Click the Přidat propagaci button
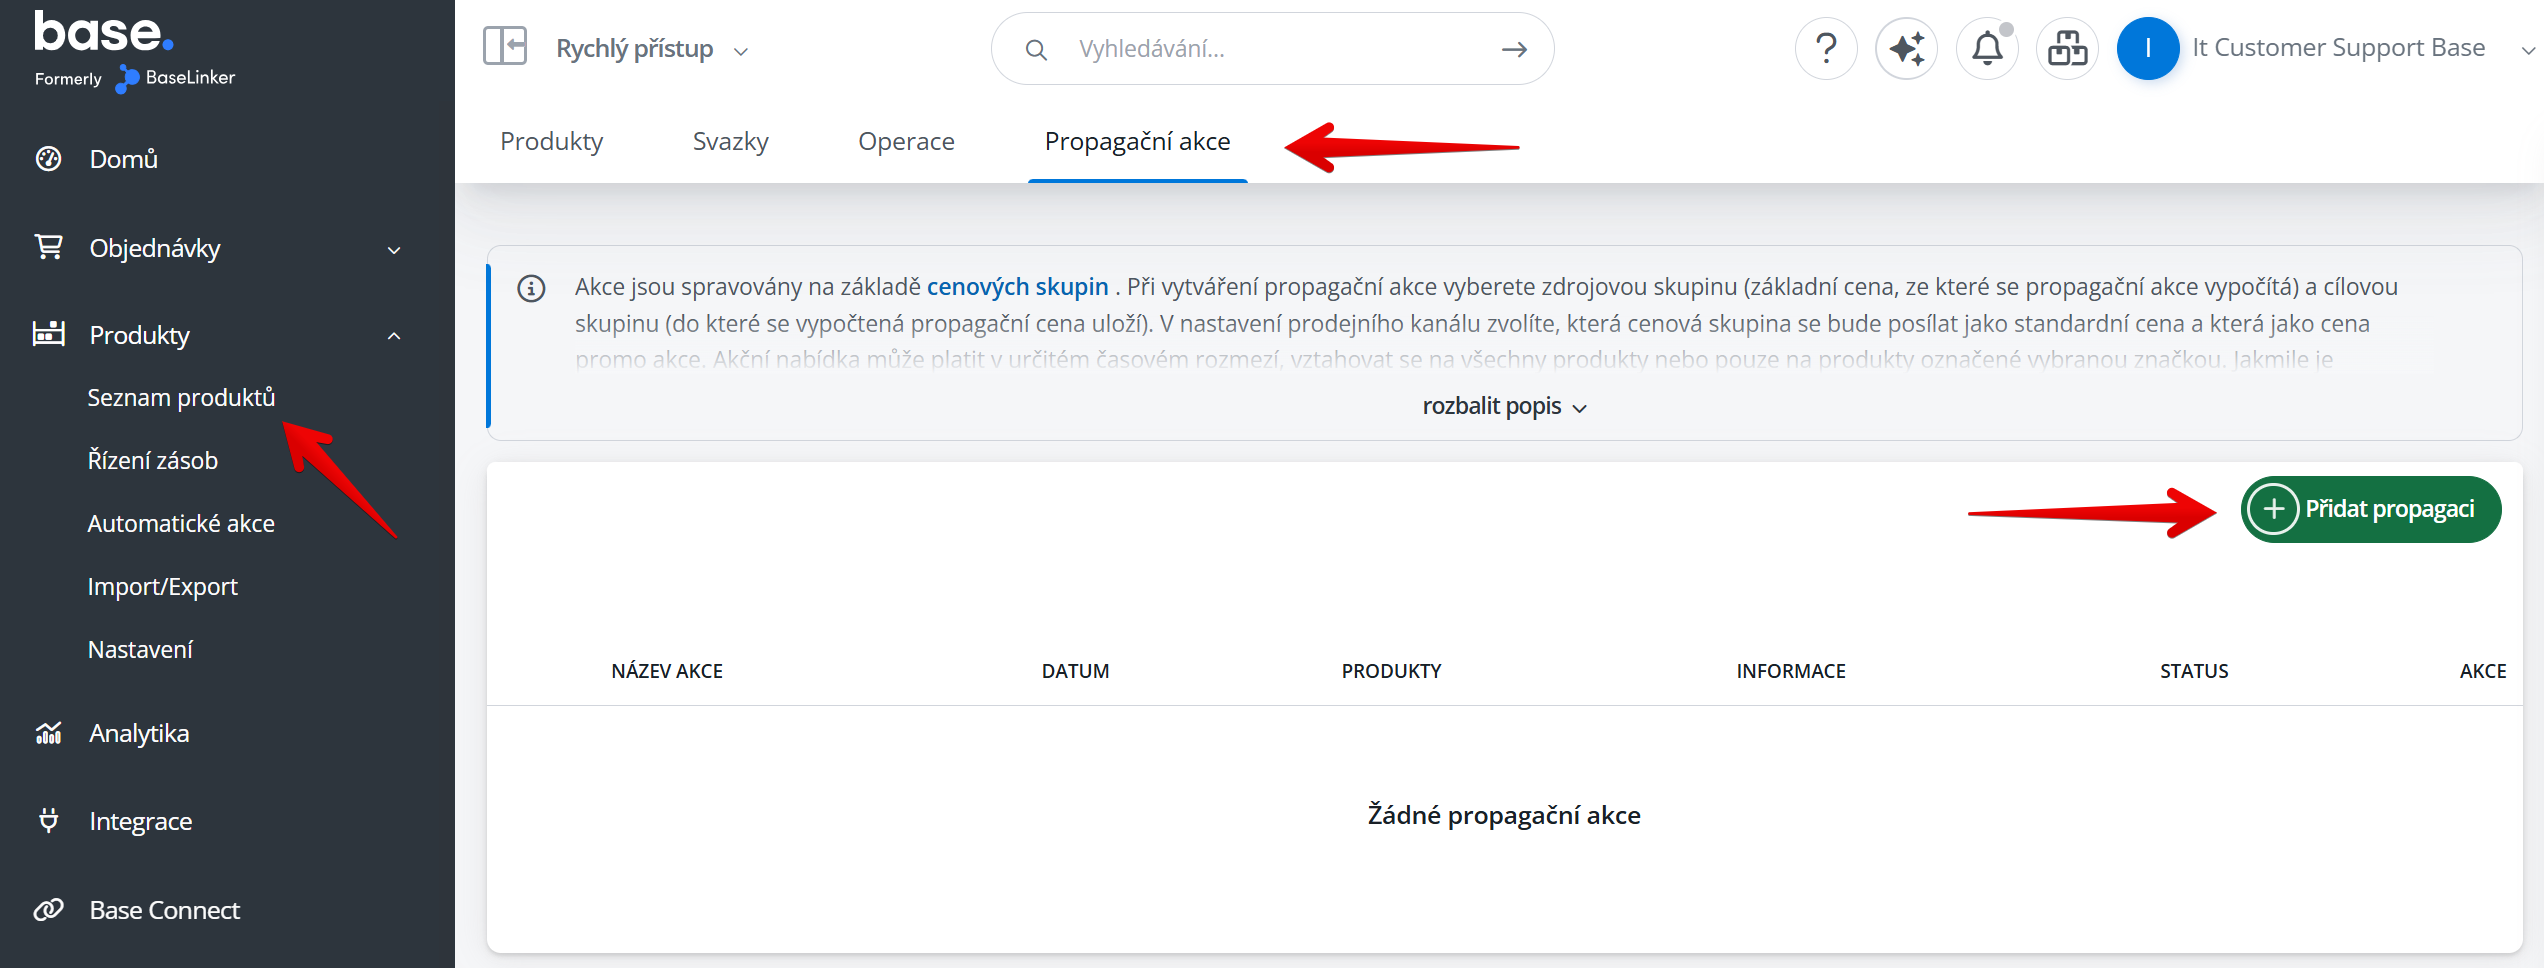Viewport: 2544px width, 968px height. [x=2371, y=509]
